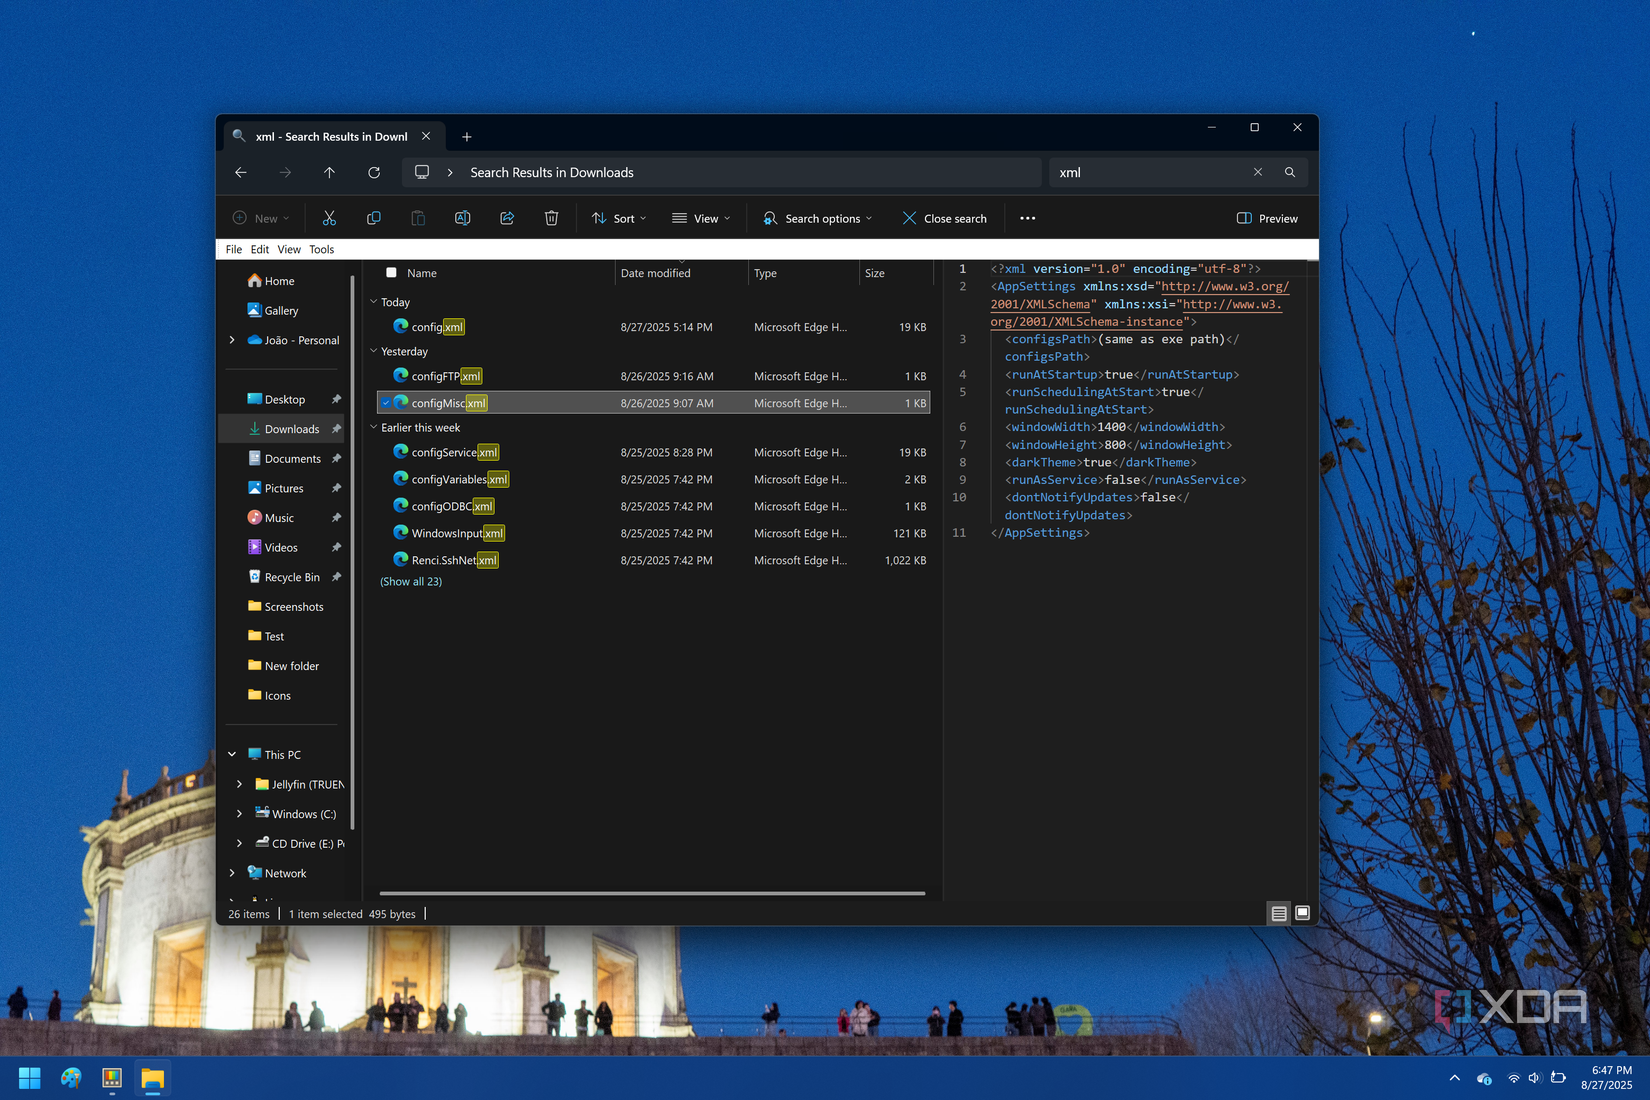Open the Start menu from the taskbar
This screenshot has height=1100, width=1650.
click(x=28, y=1078)
